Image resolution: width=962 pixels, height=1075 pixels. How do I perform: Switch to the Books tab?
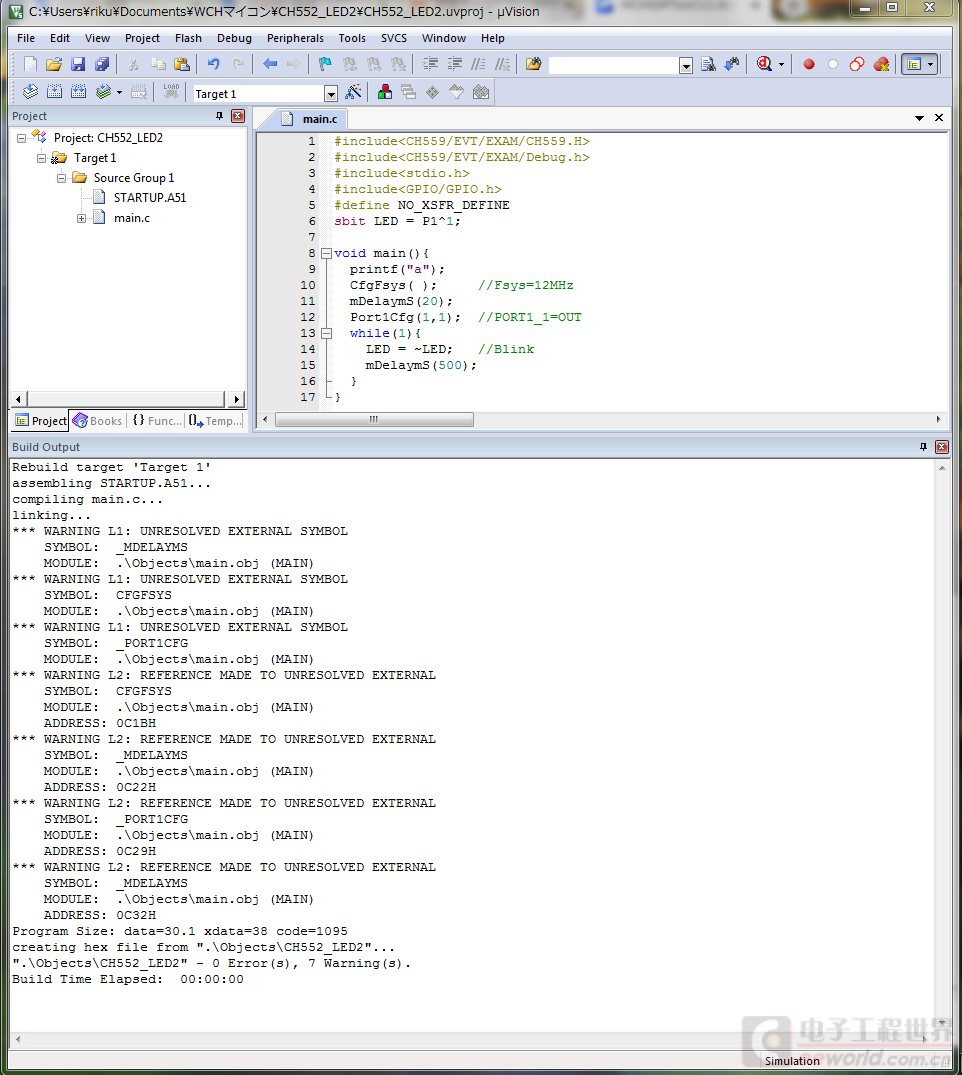click(x=97, y=421)
